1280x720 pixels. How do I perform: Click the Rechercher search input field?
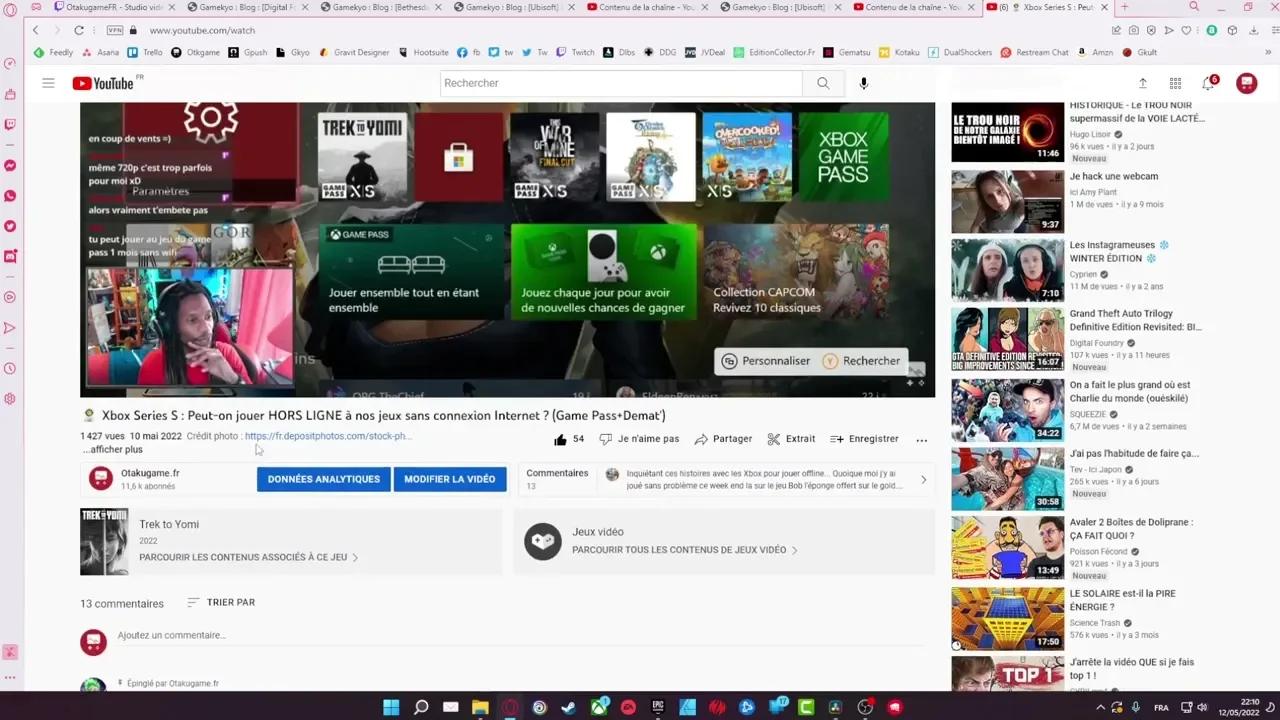620,83
